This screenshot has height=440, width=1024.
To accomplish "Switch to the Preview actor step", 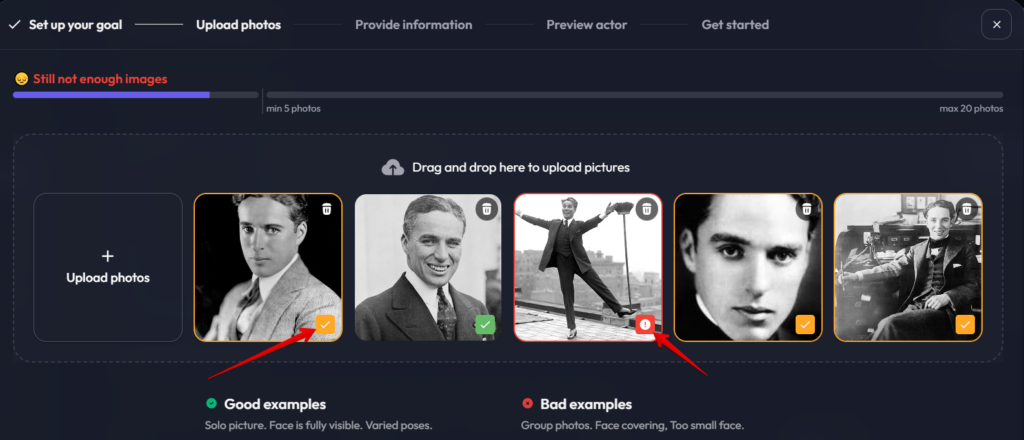I will [x=586, y=25].
